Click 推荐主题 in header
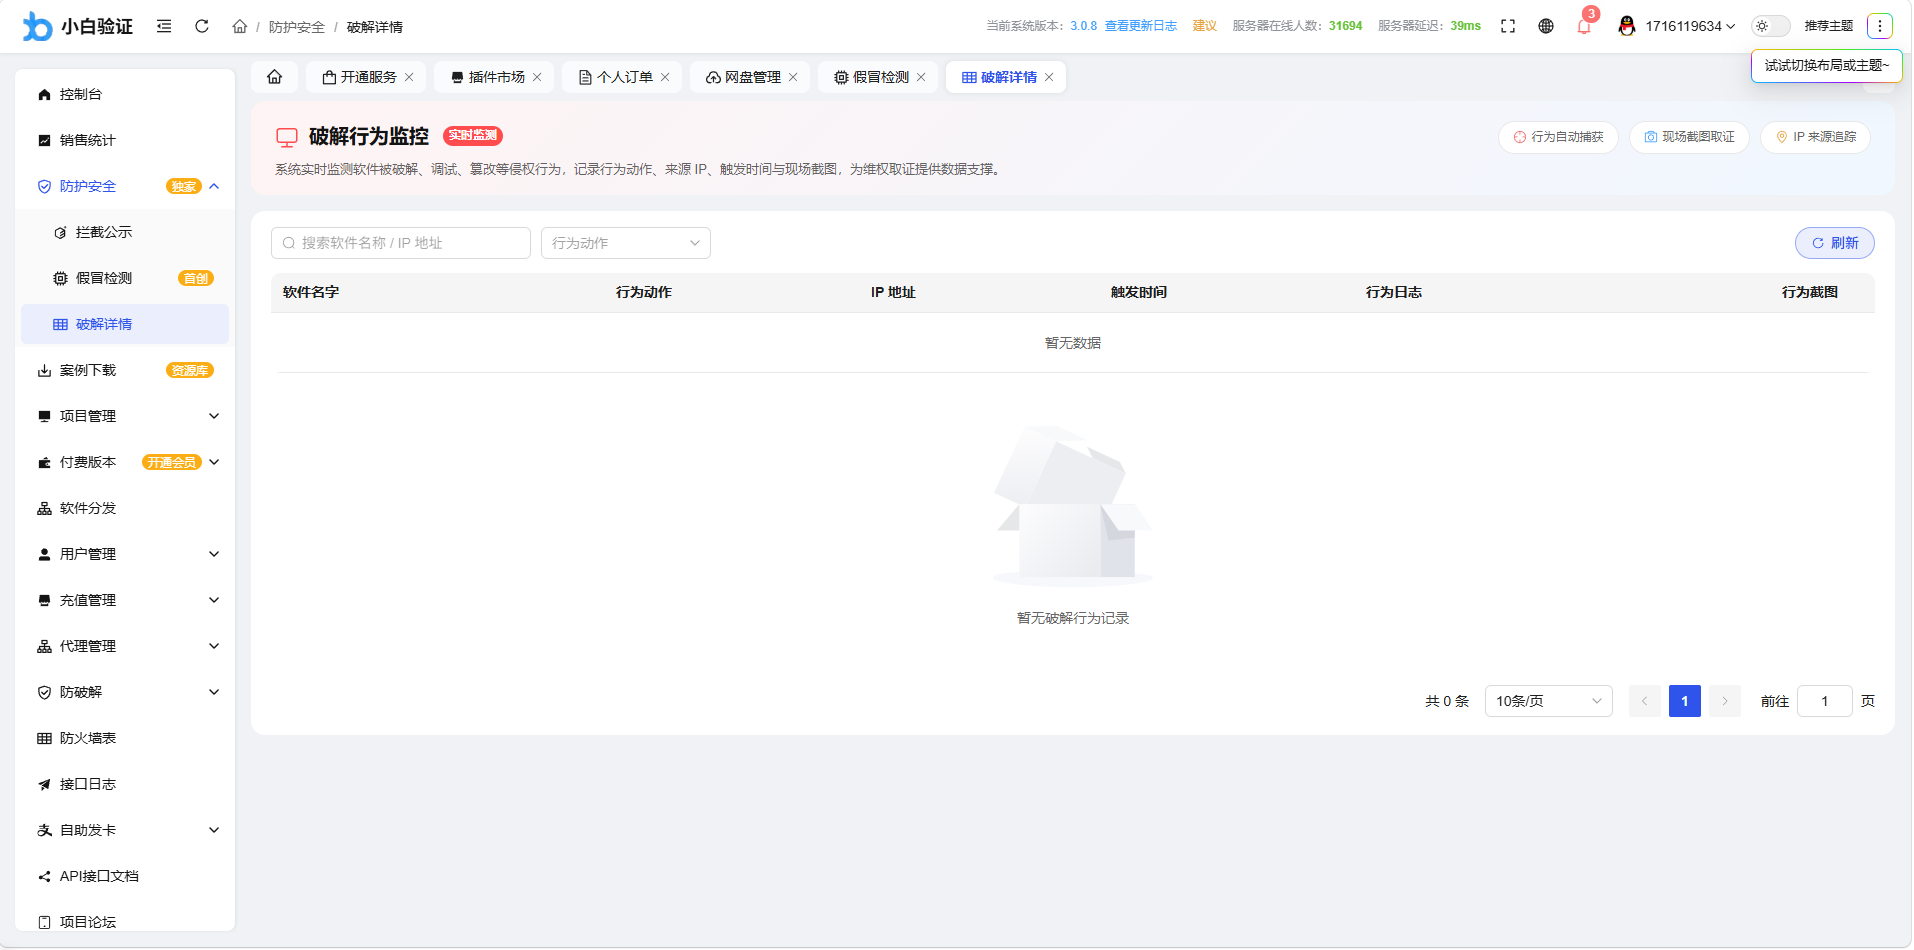 (x=1829, y=26)
